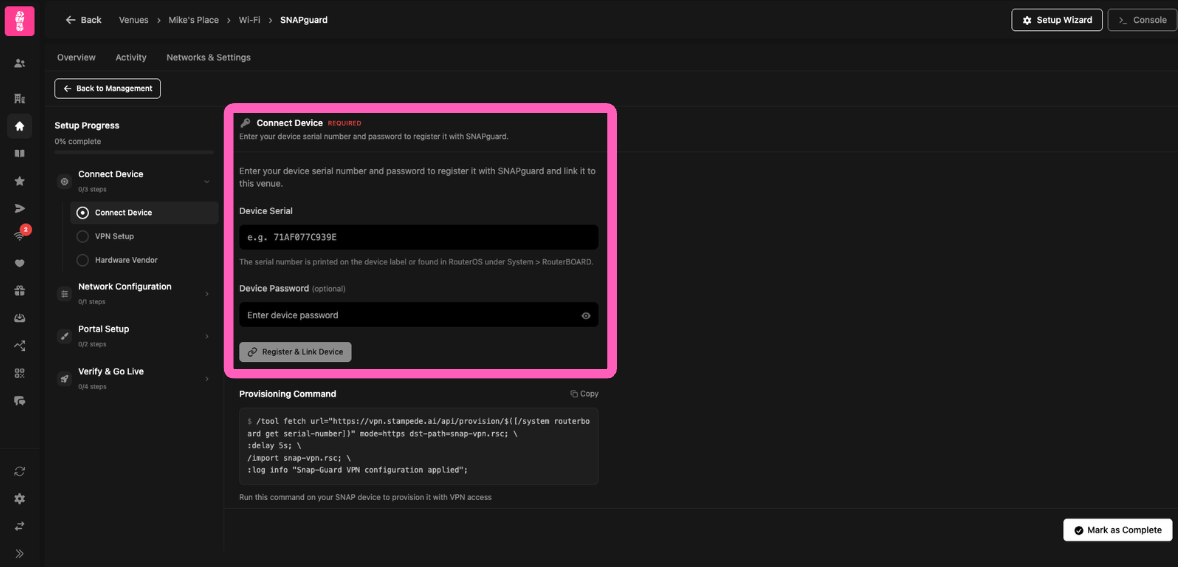
Task: Click the star icon in sidebar
Action: (x=19, y=181)
